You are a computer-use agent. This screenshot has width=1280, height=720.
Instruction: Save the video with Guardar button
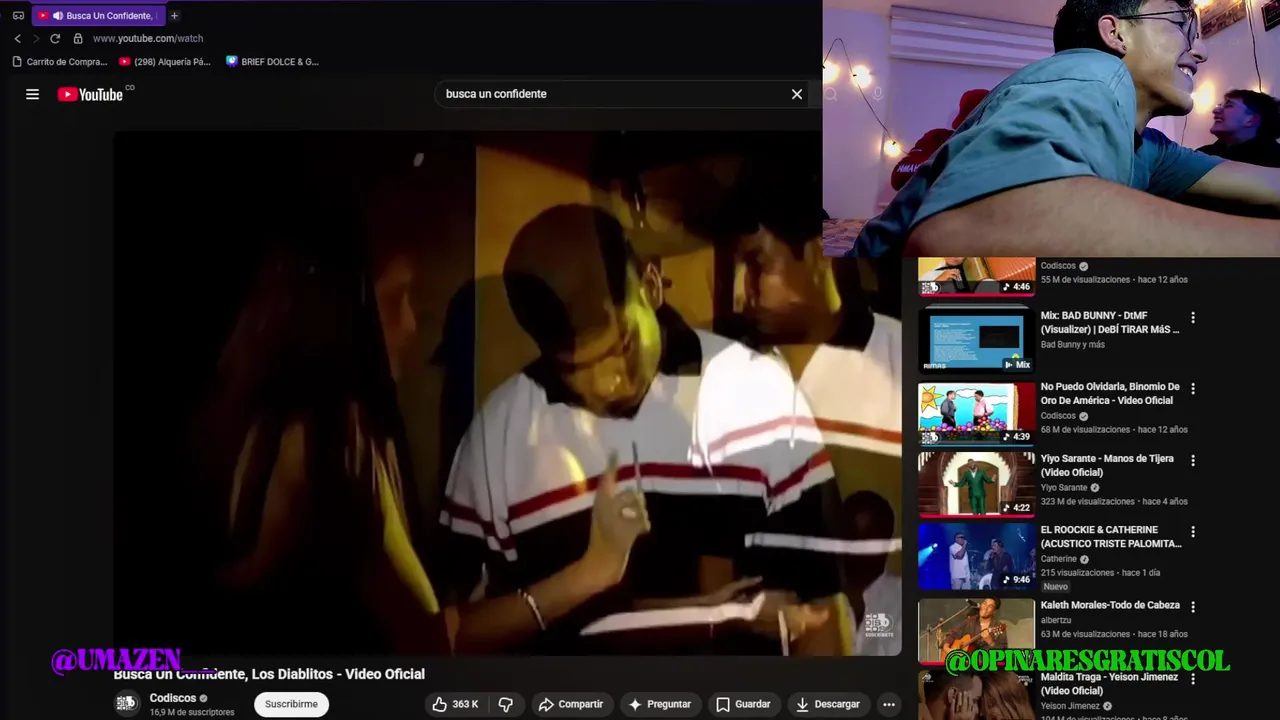pyautogui.click(x=743, y=704)
